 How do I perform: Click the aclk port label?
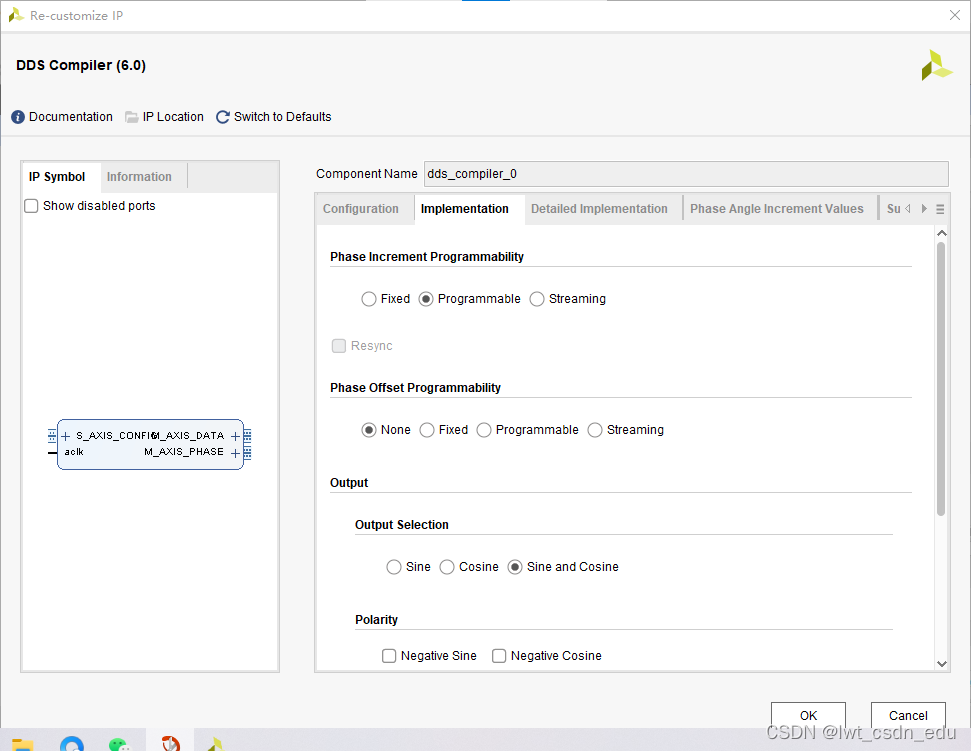coord(74,452)
